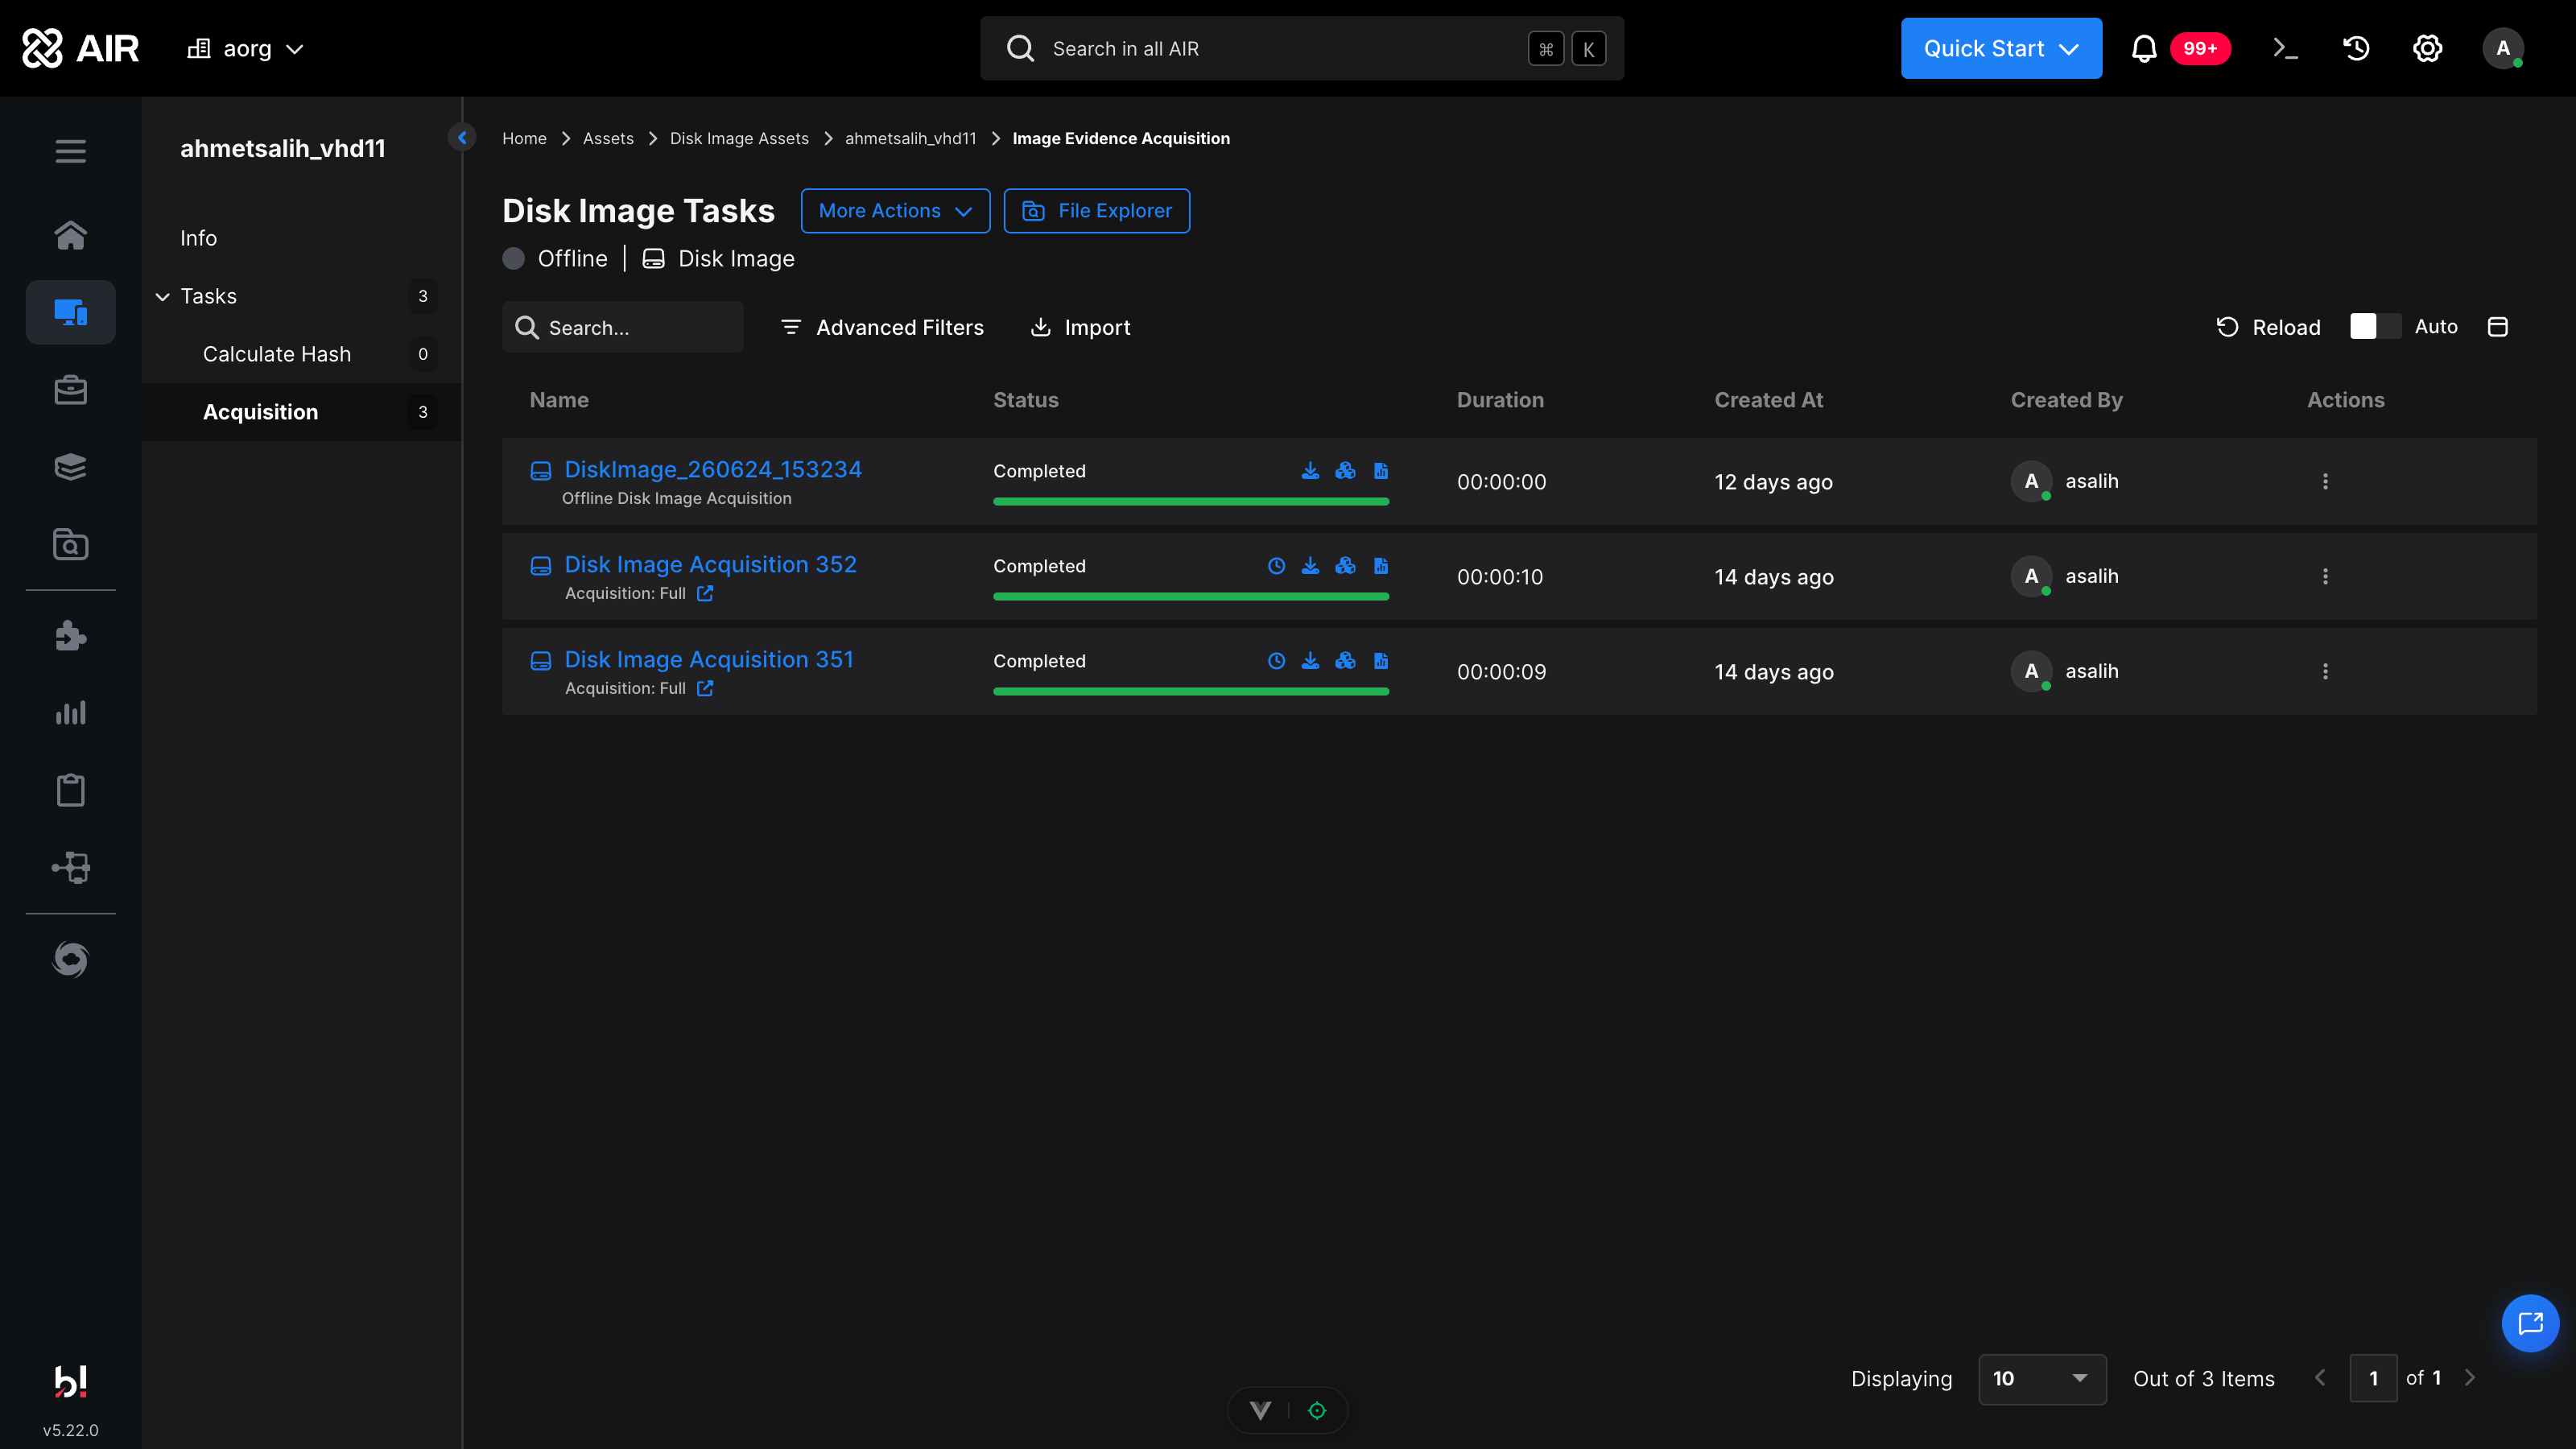Focus the tasks Search field
The width and height of the screenshot is (2576, 1449).
623,327
